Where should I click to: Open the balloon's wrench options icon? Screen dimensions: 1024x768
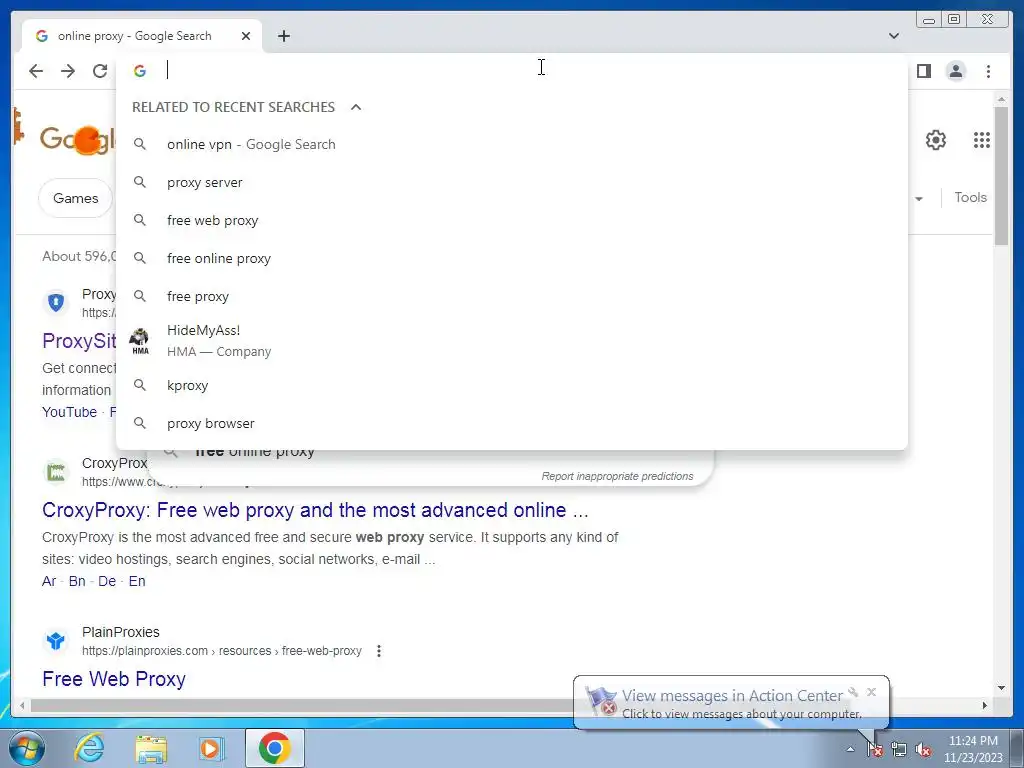click(853, 692)
